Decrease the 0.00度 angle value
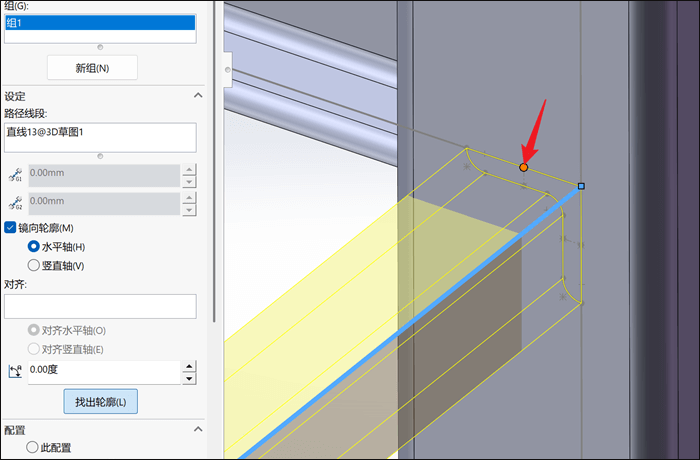The width and height of the screenshot is (700, 460). tap(189, 379)
